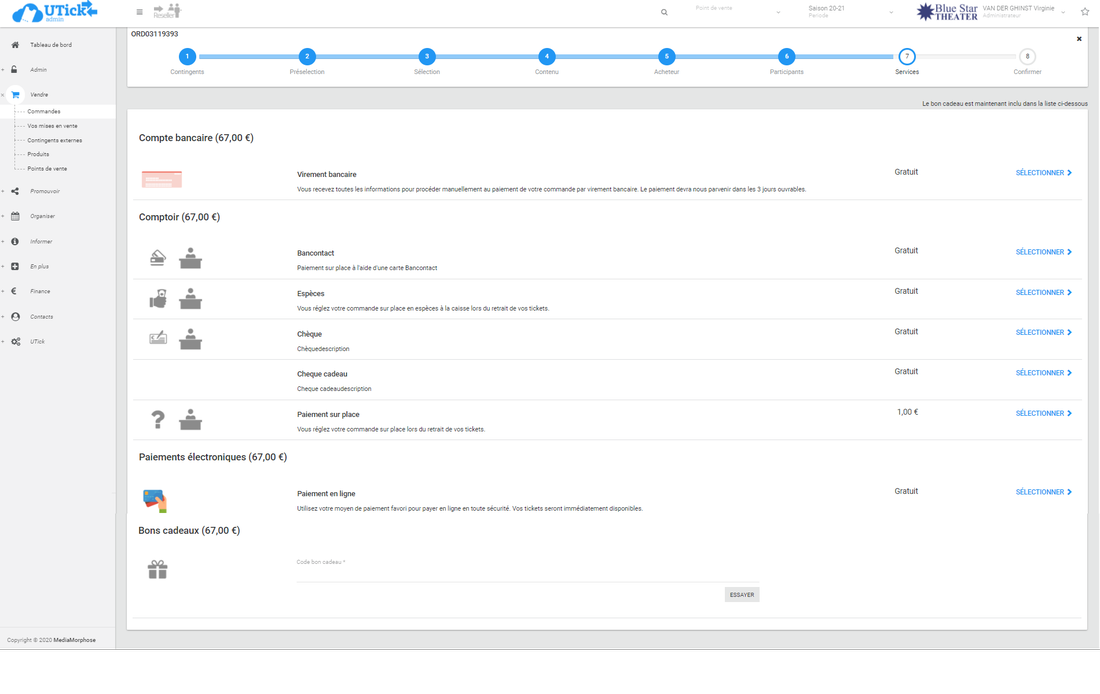Open the Point de vente dropdown
1100x694 pixels.
tap(738, 12)
